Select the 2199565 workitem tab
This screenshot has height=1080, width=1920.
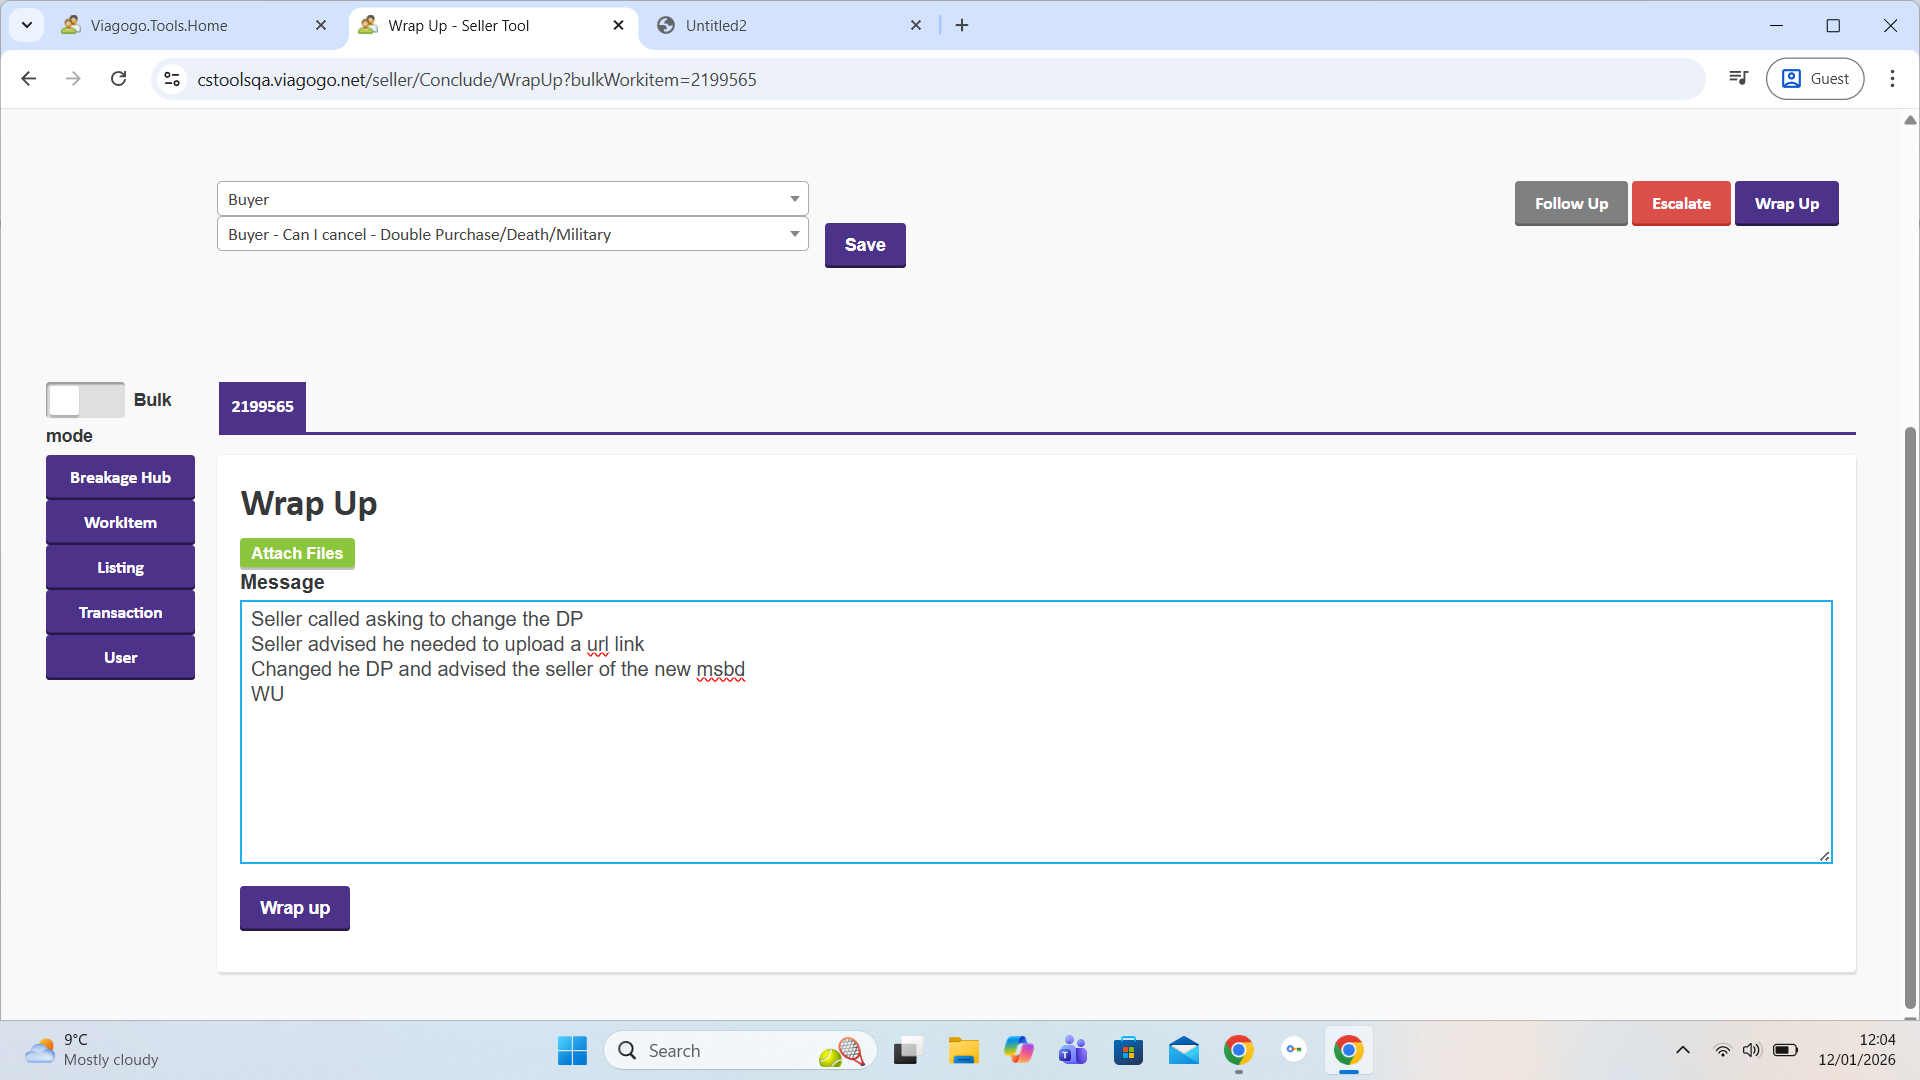(262, 407)
